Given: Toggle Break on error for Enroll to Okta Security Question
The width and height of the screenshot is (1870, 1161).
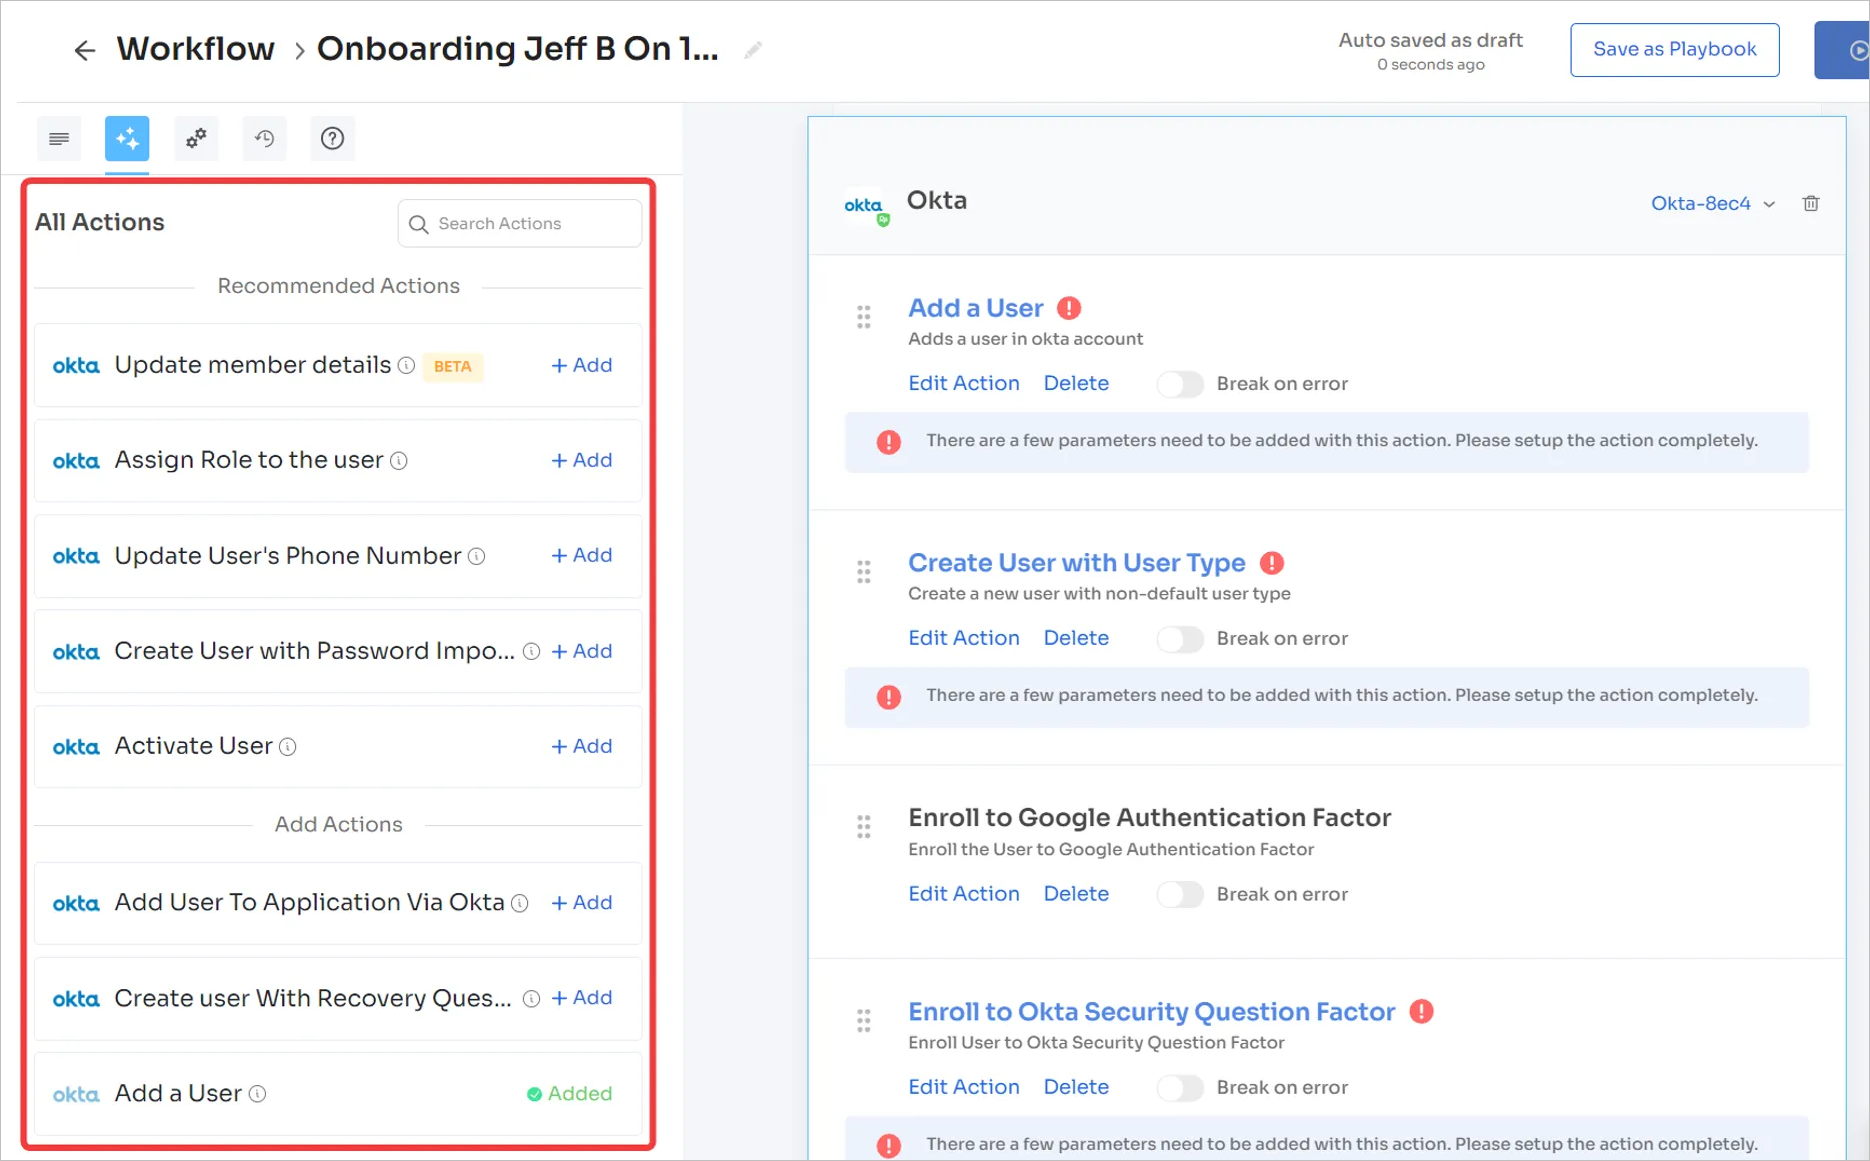Looking at the screenshot, I should [x=1180, y=1088].
